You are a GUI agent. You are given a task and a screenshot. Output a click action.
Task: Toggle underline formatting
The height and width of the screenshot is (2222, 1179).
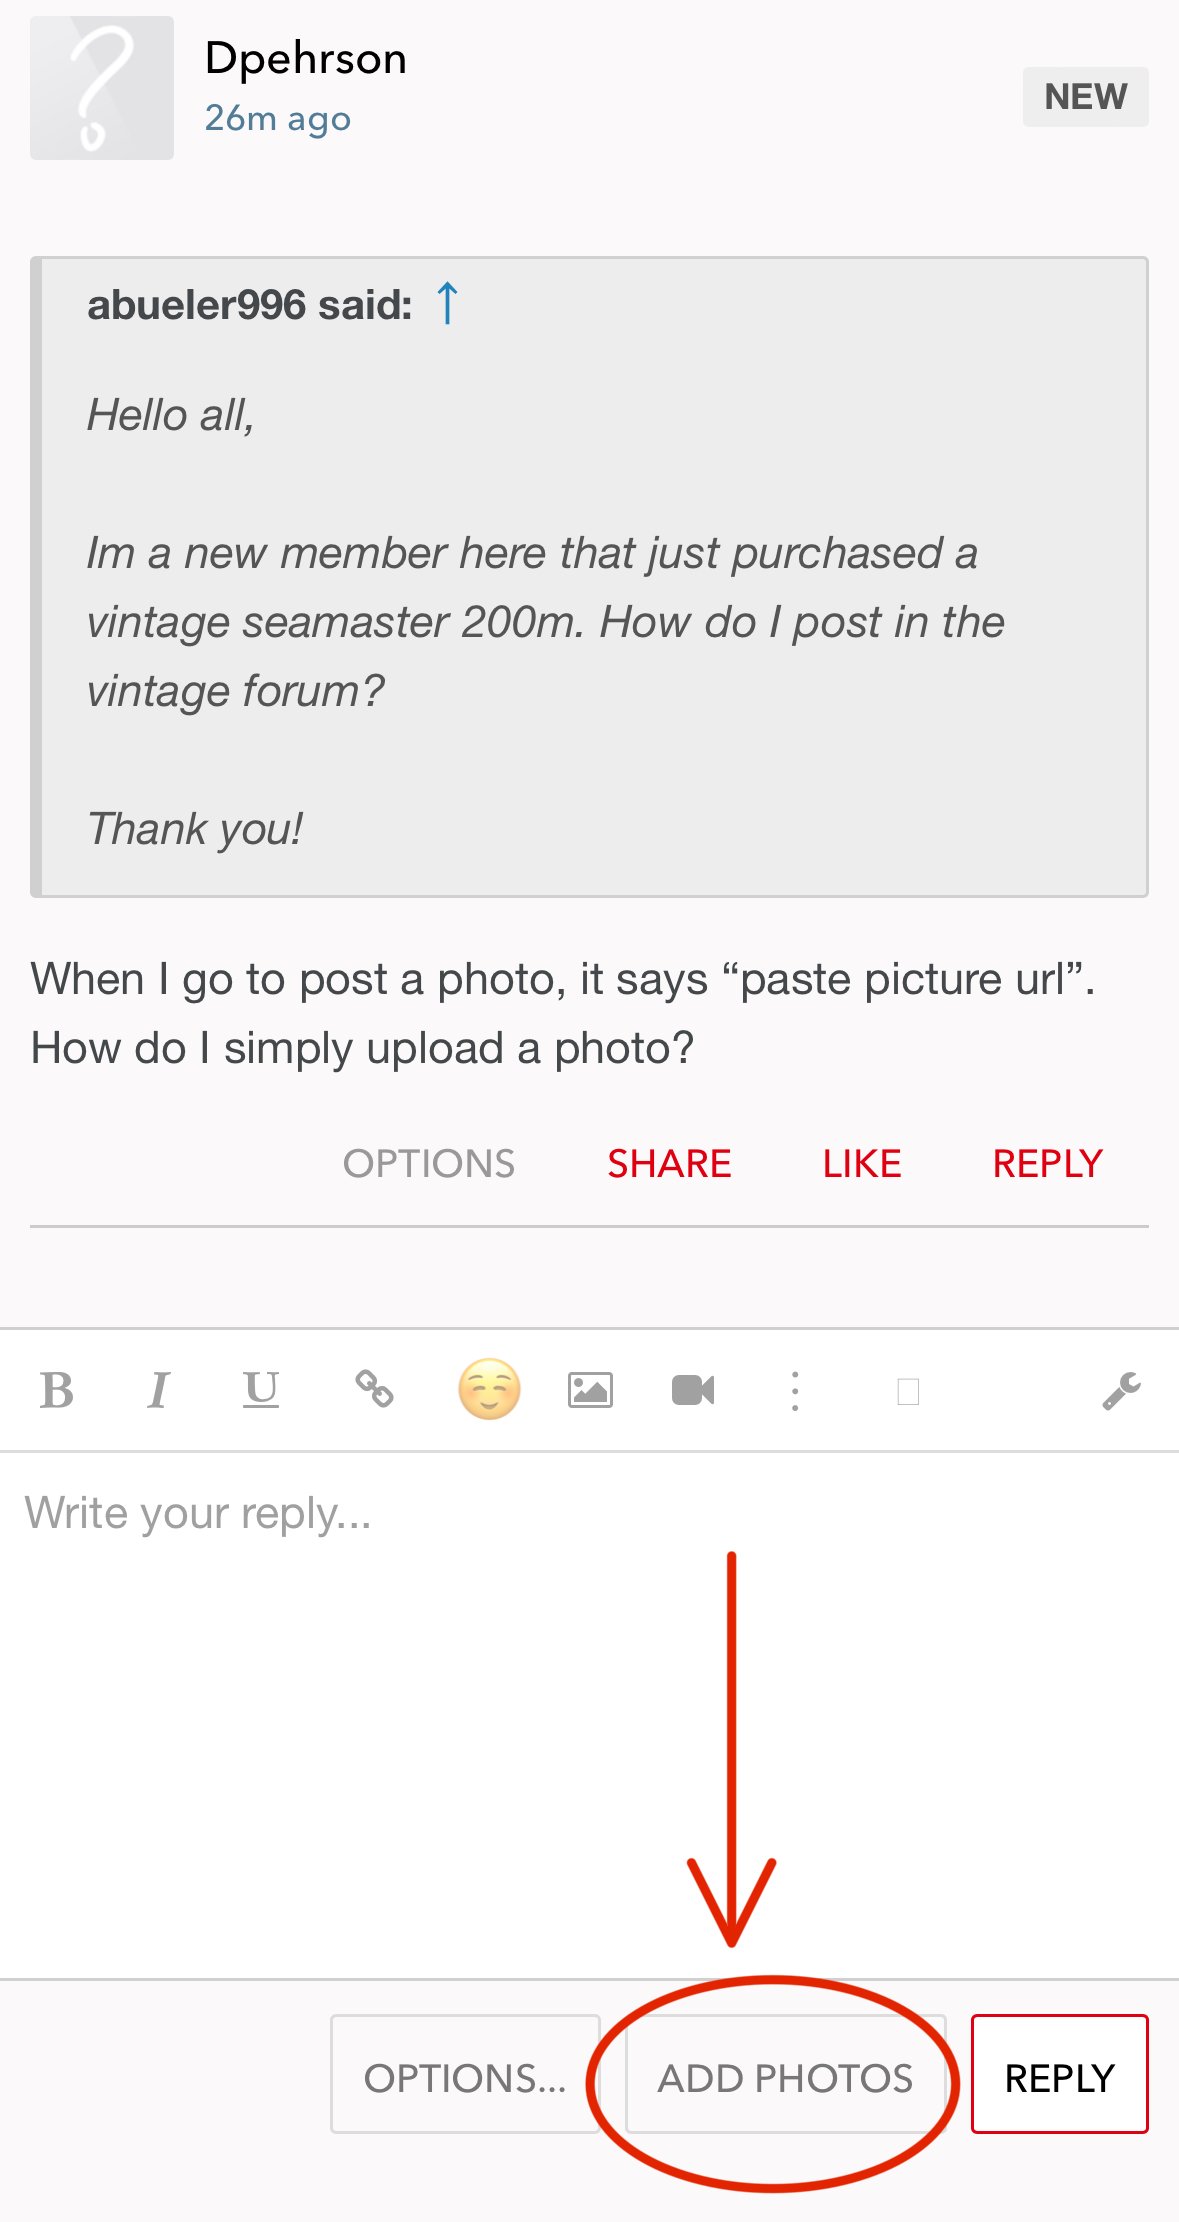(x=261, y=1390)
